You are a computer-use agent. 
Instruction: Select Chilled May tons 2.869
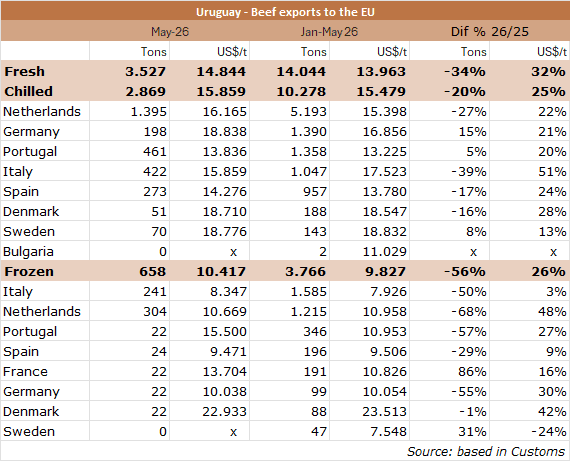pos(145,91)
